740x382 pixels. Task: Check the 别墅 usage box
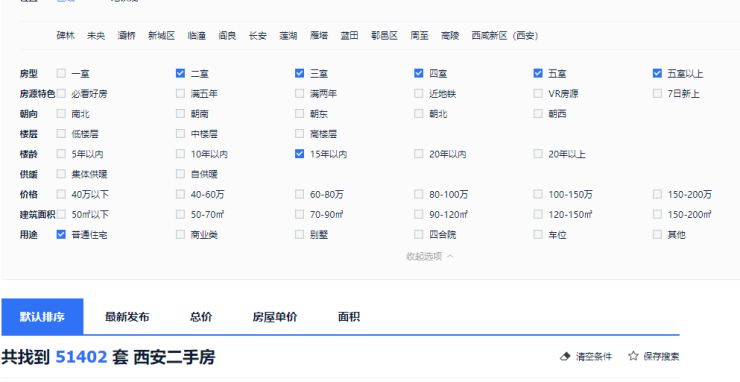click(x=299, y=234)
